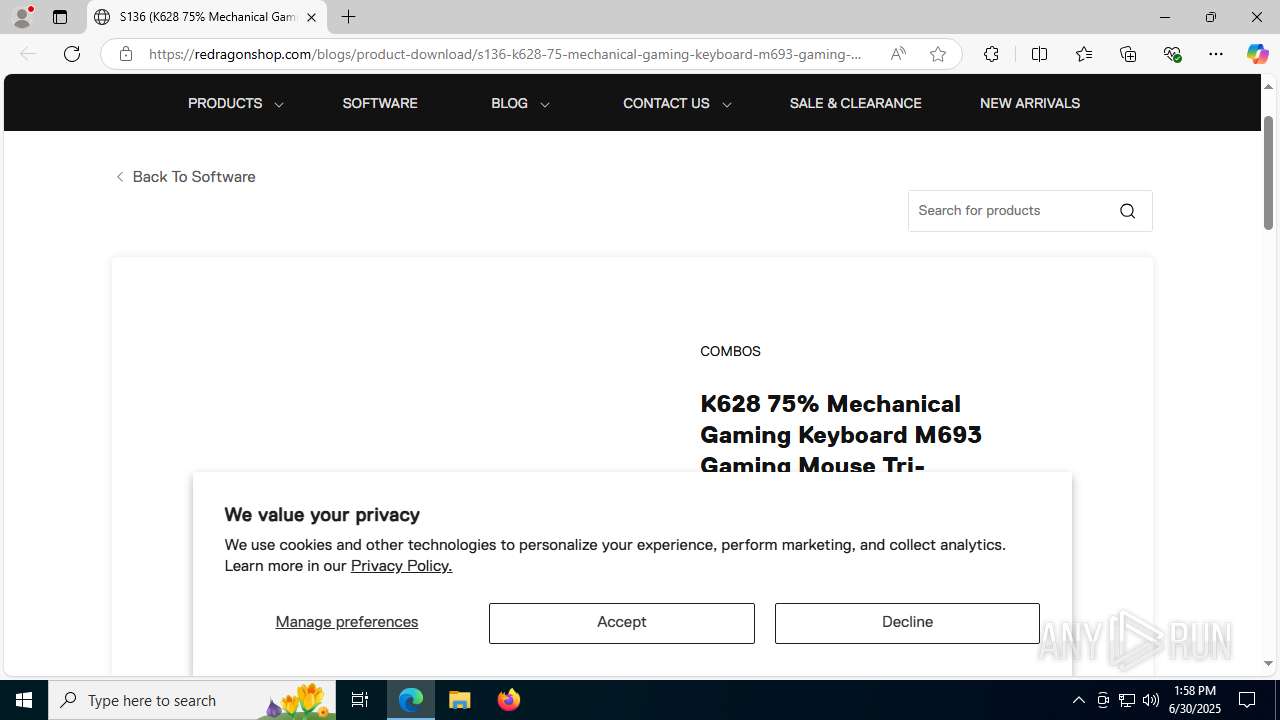The height and width of the screenshot is (720, 1280).
Task: Click the page vertical scrollbar thumb
Action: tap(1268, 173)
